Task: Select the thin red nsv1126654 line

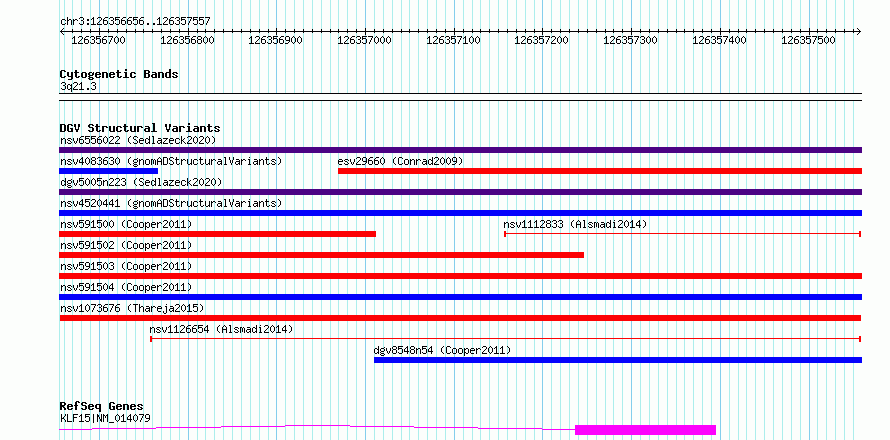Action: click(506, 339)
